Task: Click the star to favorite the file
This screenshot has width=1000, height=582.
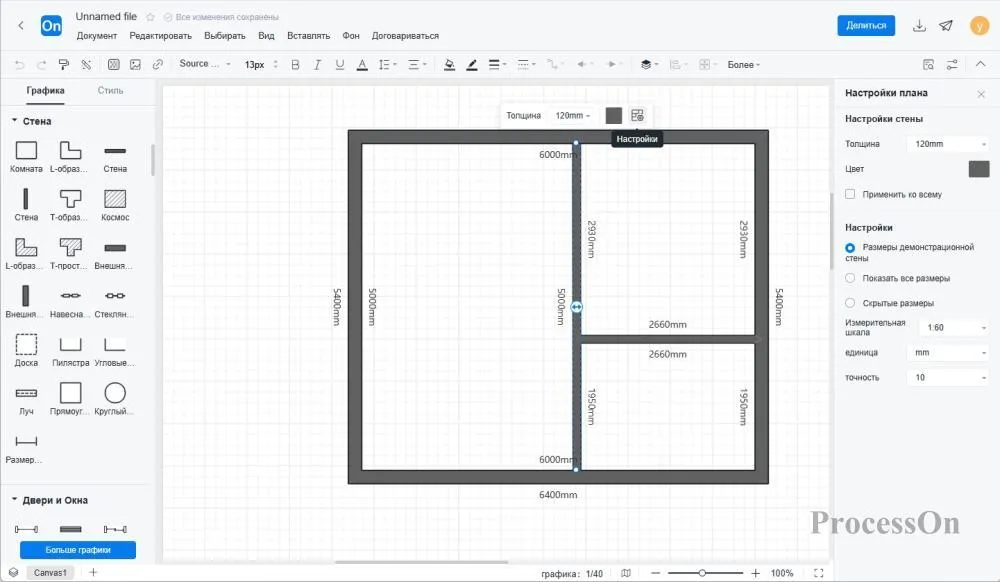Action: pos(151,17)
